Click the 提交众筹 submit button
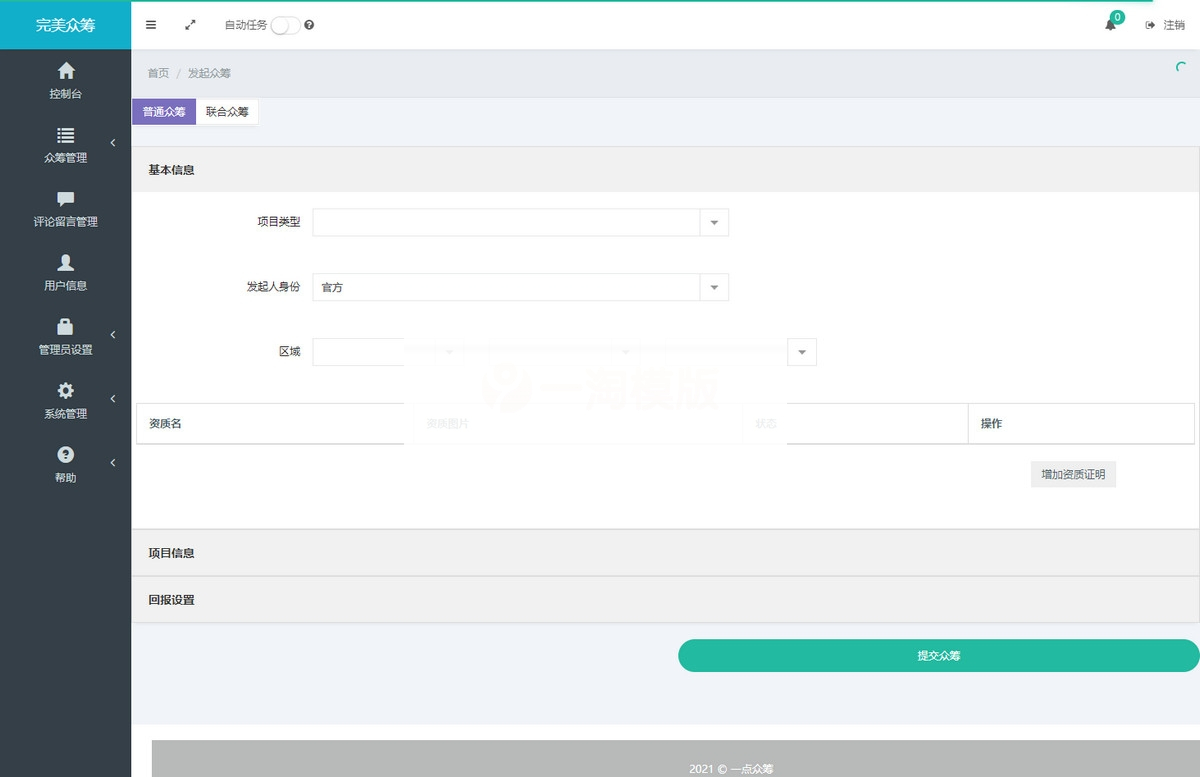Image resolution: width=1200 pixels, height=777 pixels. tap(937, 655)
